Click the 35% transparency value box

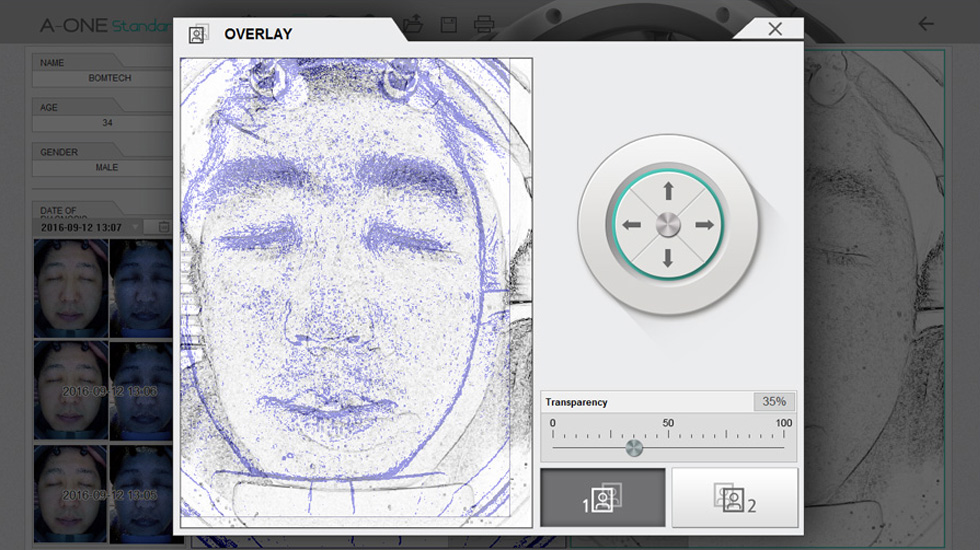pyautogui.click(x=774, y=402)
